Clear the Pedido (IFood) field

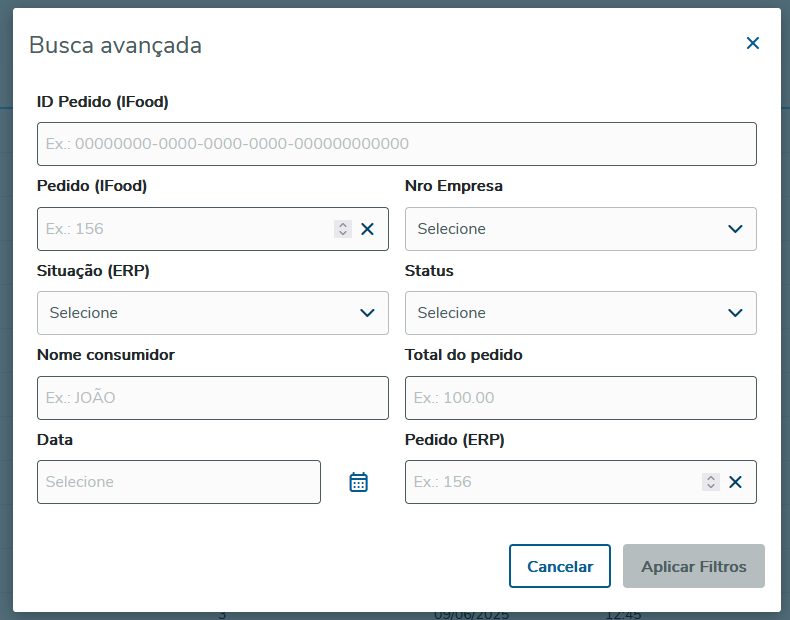[367, 229]
